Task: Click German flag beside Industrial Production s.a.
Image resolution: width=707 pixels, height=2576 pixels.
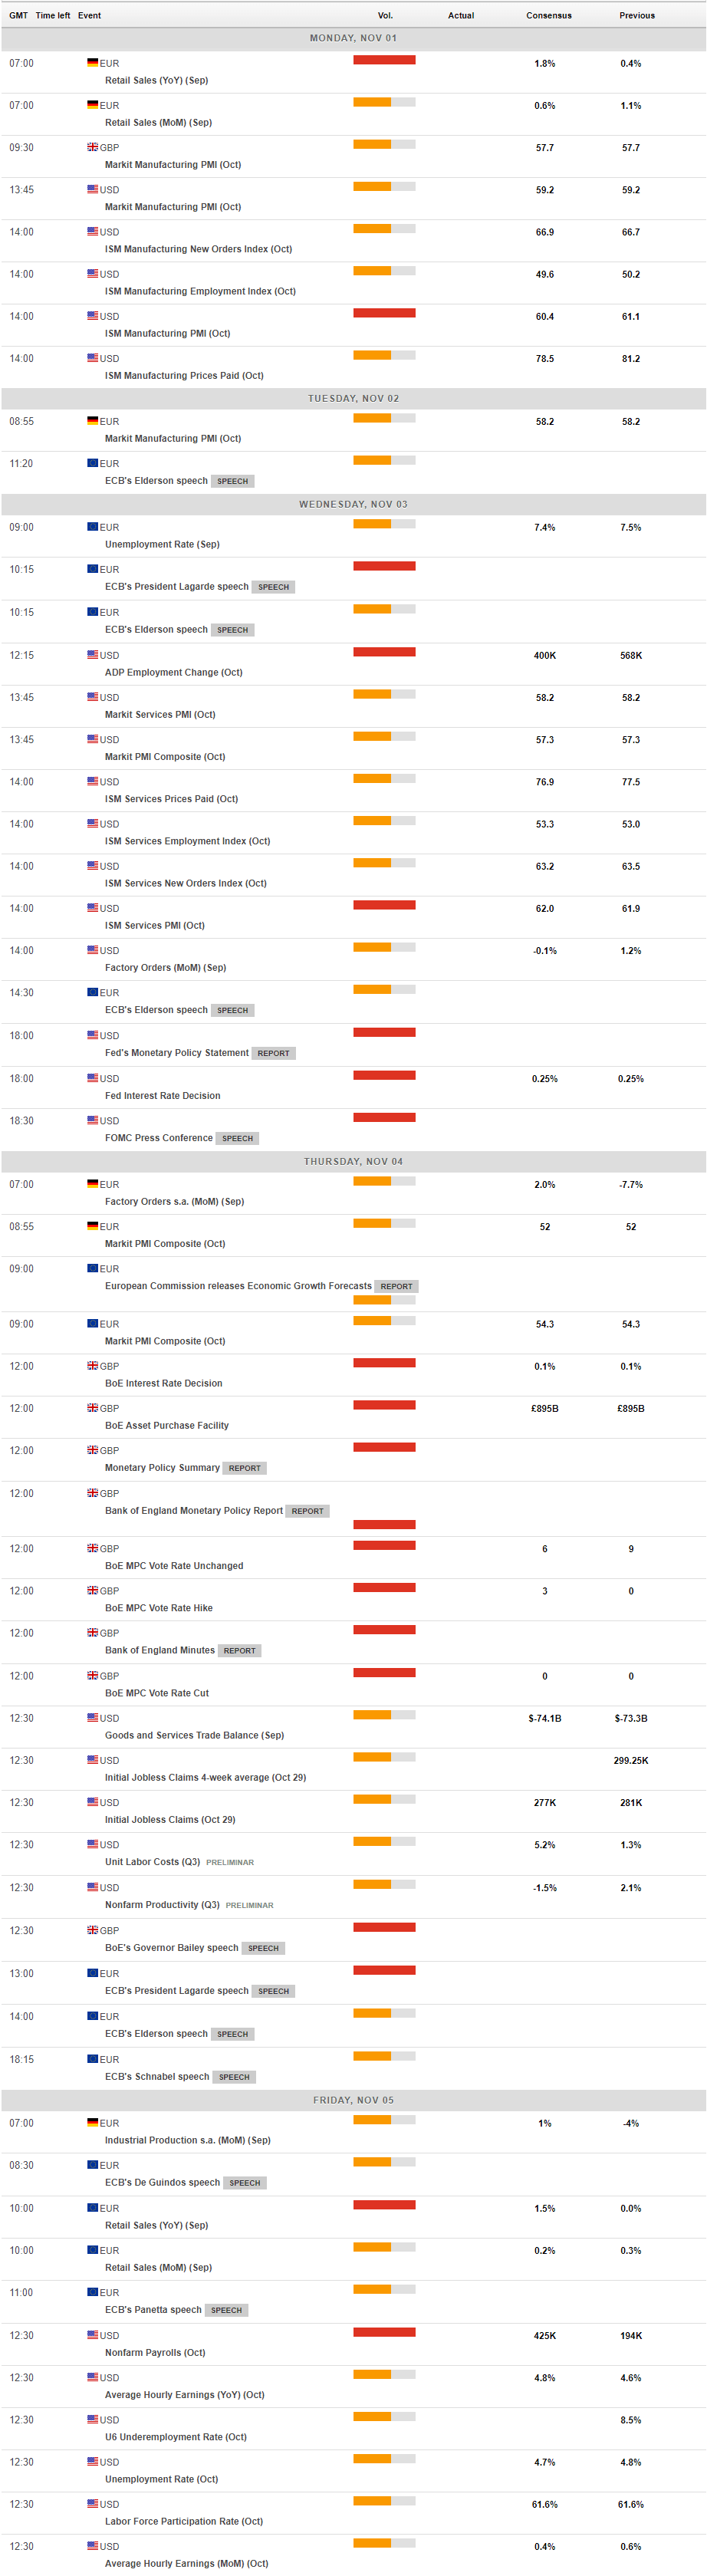Action: pos(92,2122)
